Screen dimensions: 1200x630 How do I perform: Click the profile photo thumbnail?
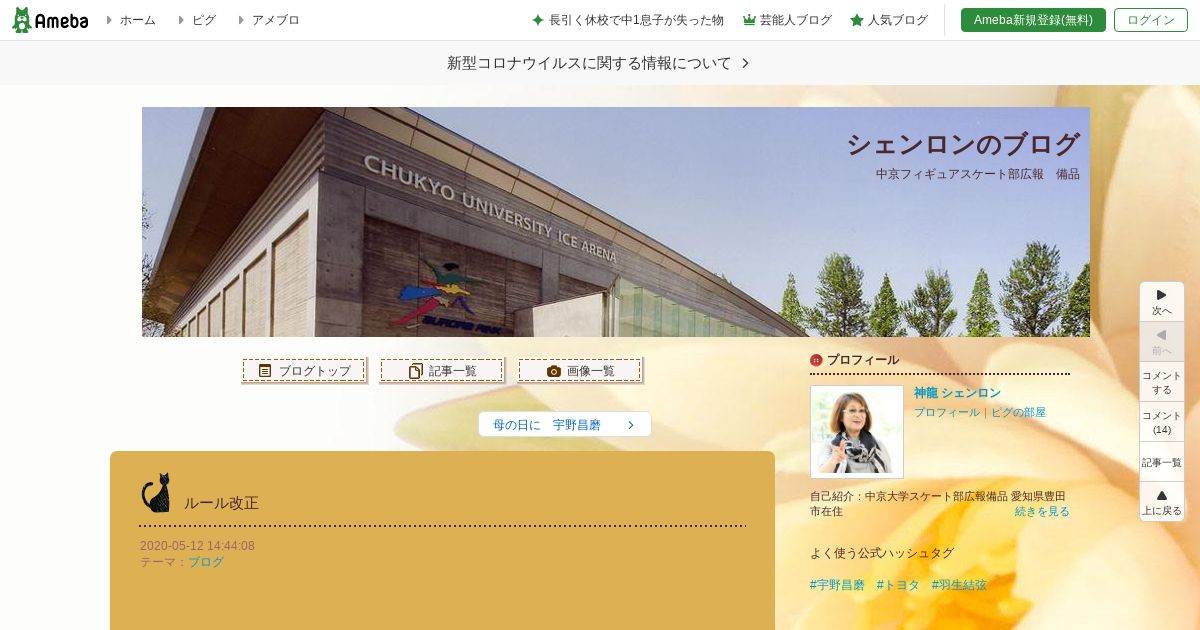(857, 432)
